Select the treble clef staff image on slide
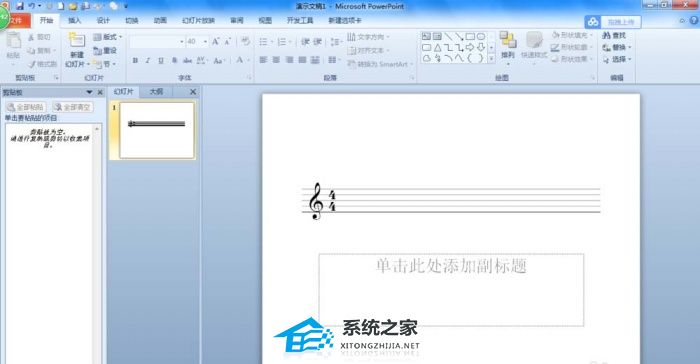 451,201
